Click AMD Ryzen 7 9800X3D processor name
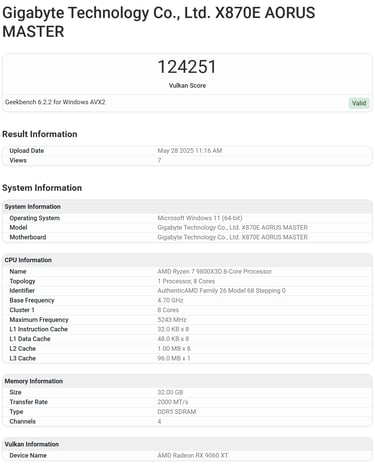 point(215,271)
